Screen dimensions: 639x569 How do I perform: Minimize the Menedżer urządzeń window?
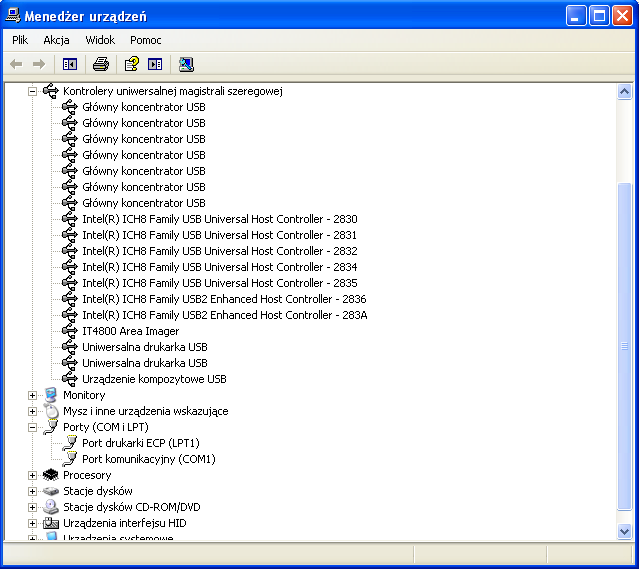[576, 16]
